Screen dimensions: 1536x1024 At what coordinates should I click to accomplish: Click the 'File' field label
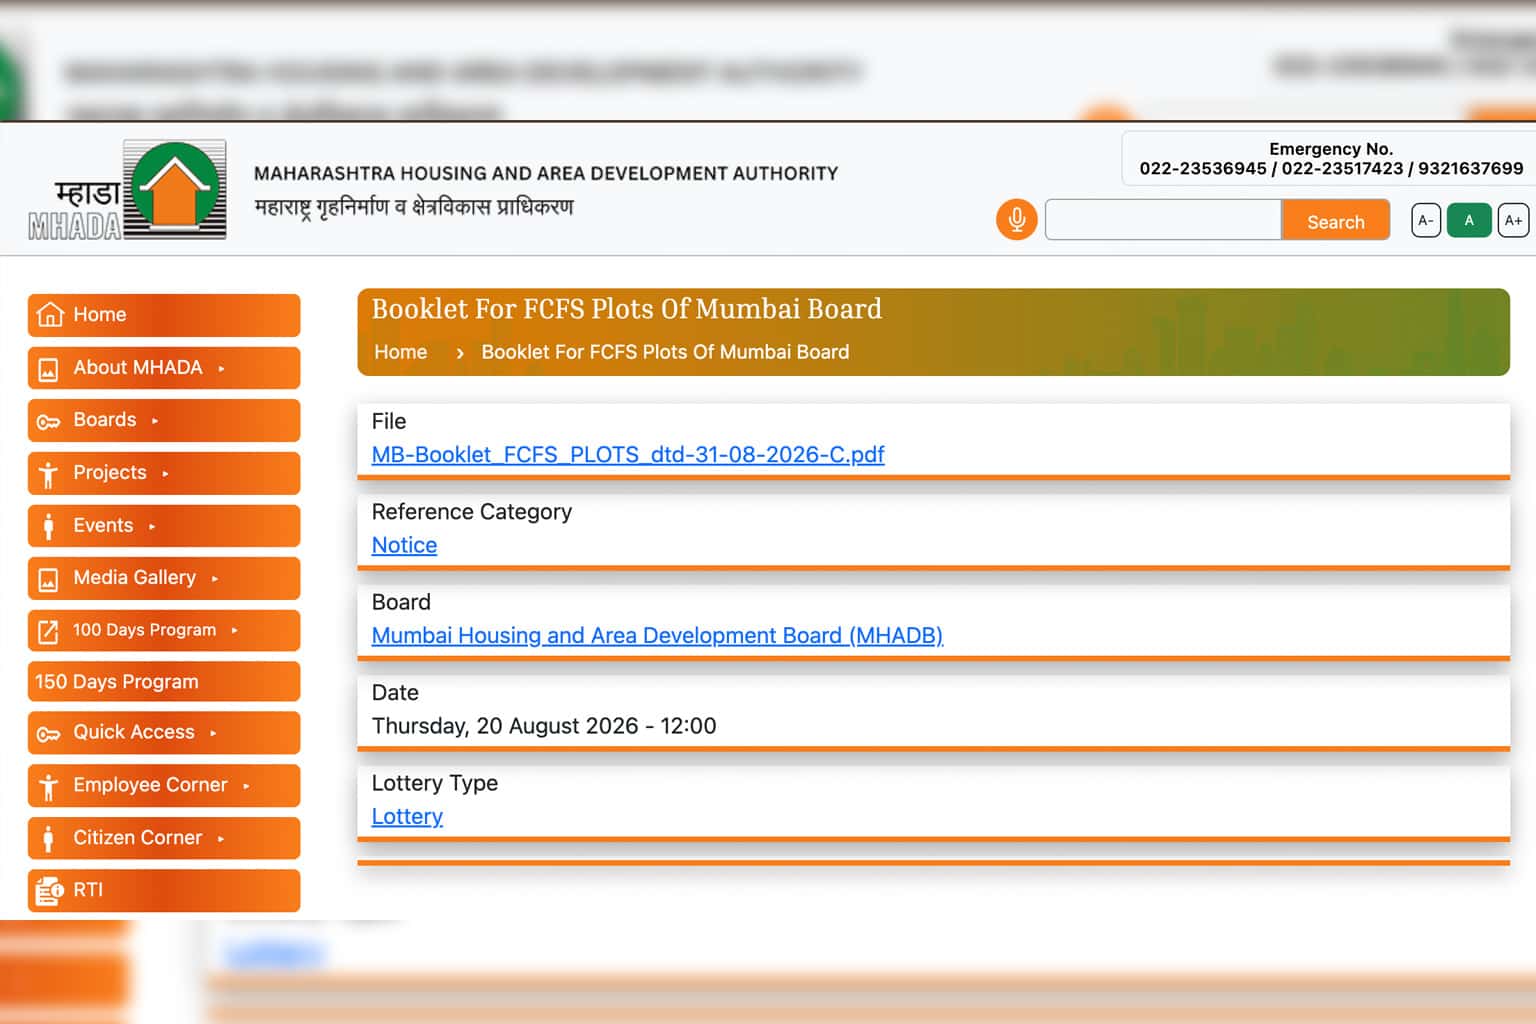[x=389, y=421]
